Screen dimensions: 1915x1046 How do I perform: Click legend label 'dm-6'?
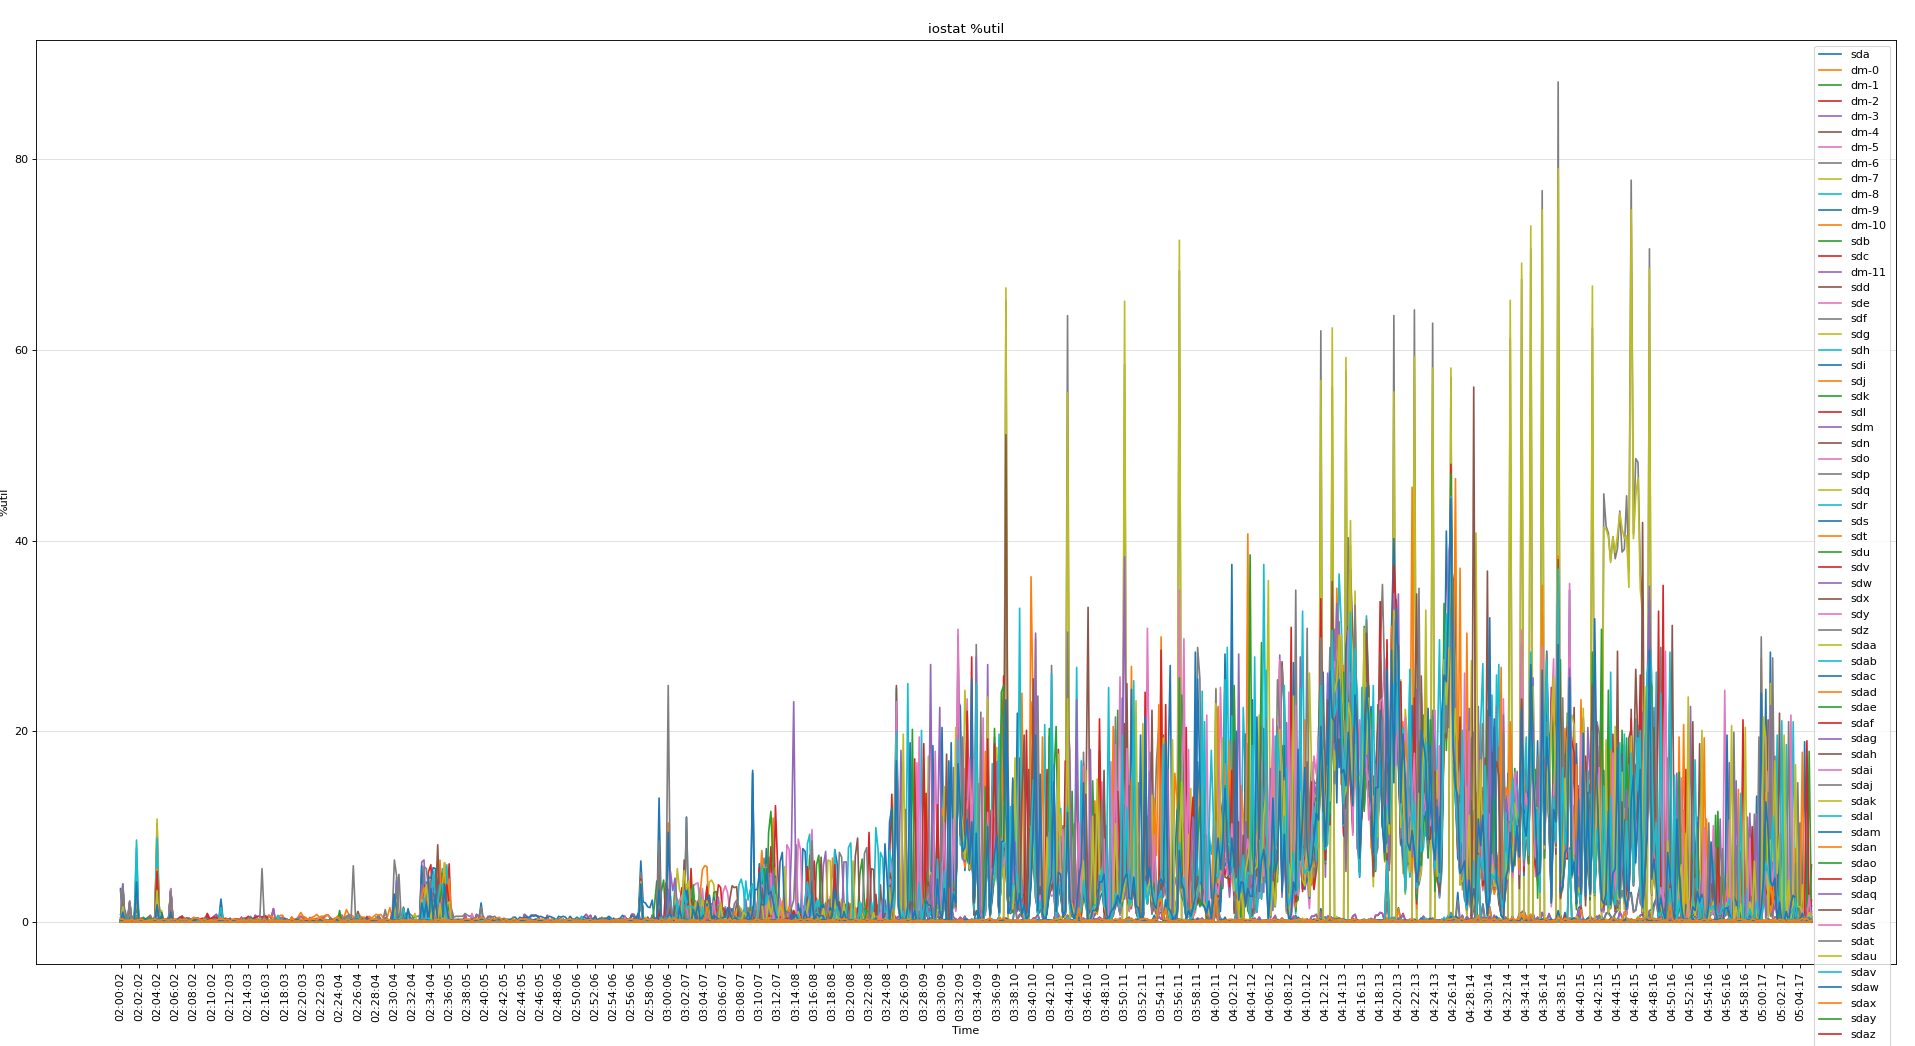(1864, 163)
